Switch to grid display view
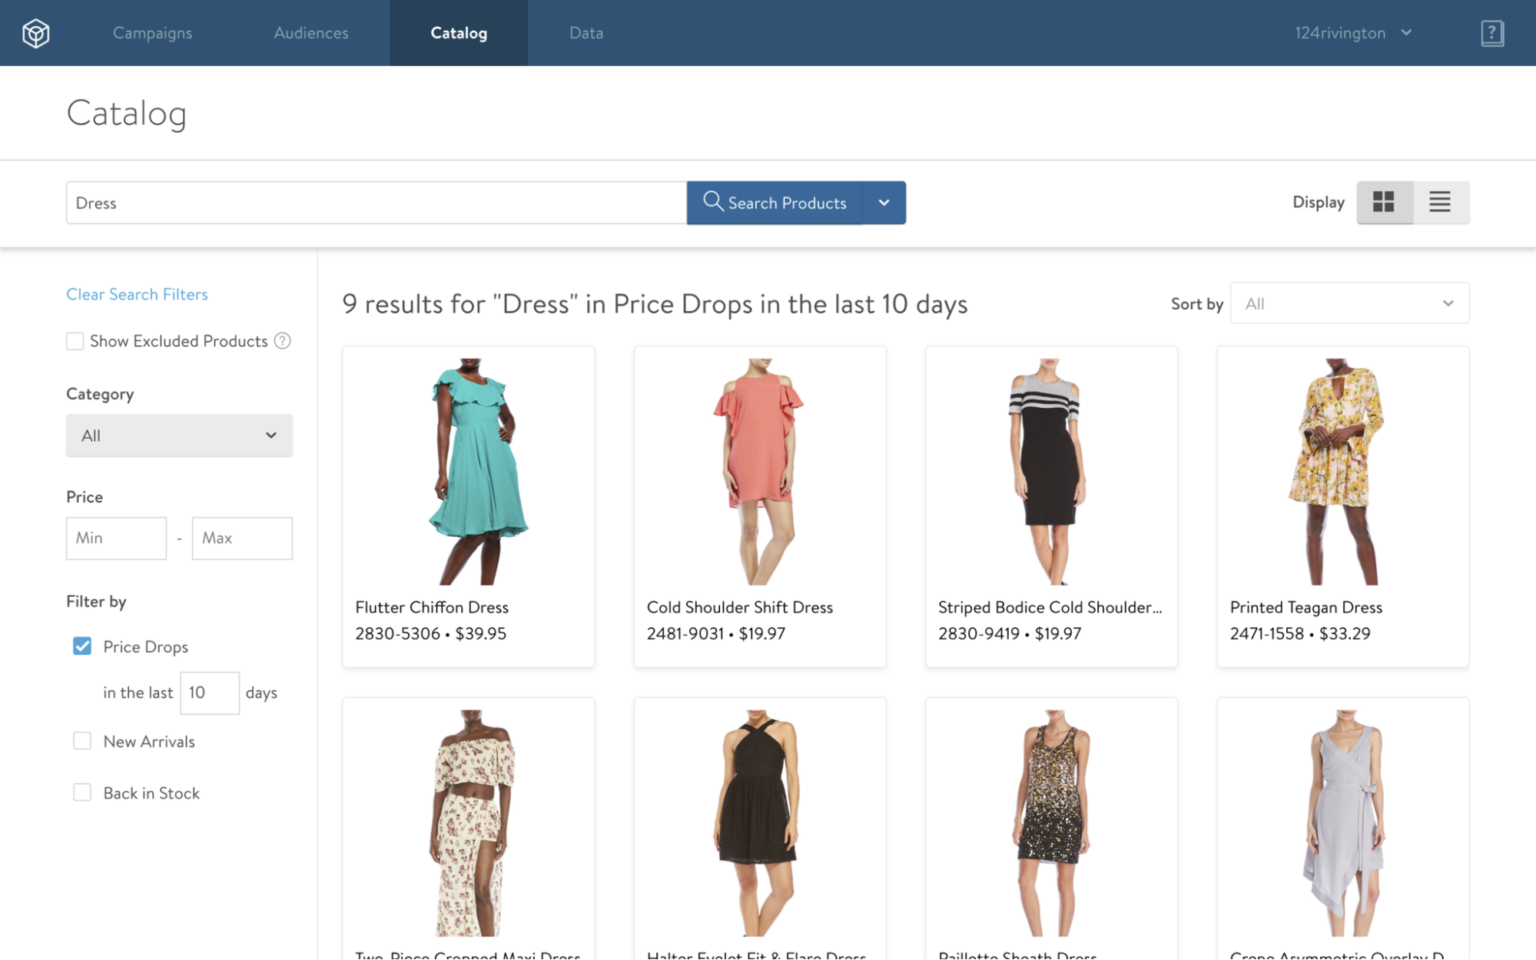Screen dimensions: 1536x960 (1384, 202)
